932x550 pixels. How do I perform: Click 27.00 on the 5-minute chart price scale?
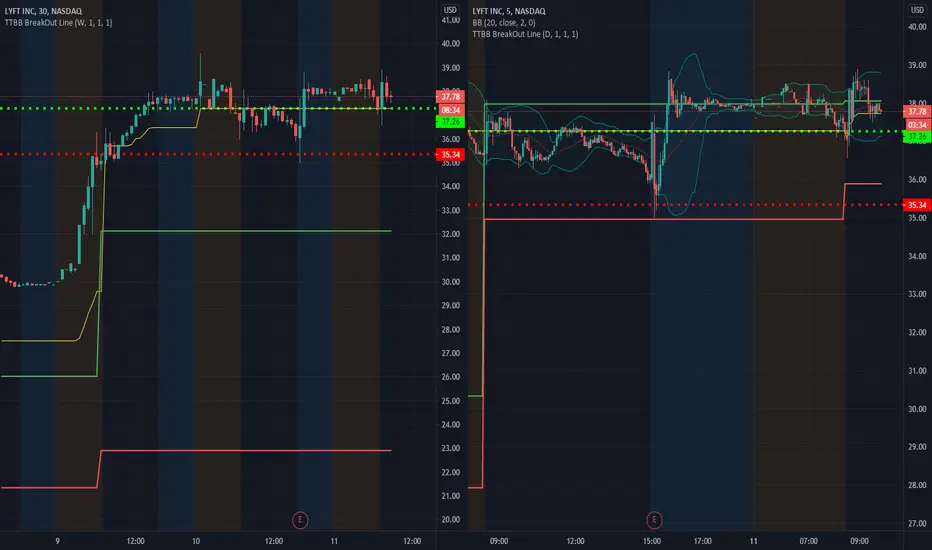click(917, 524)
